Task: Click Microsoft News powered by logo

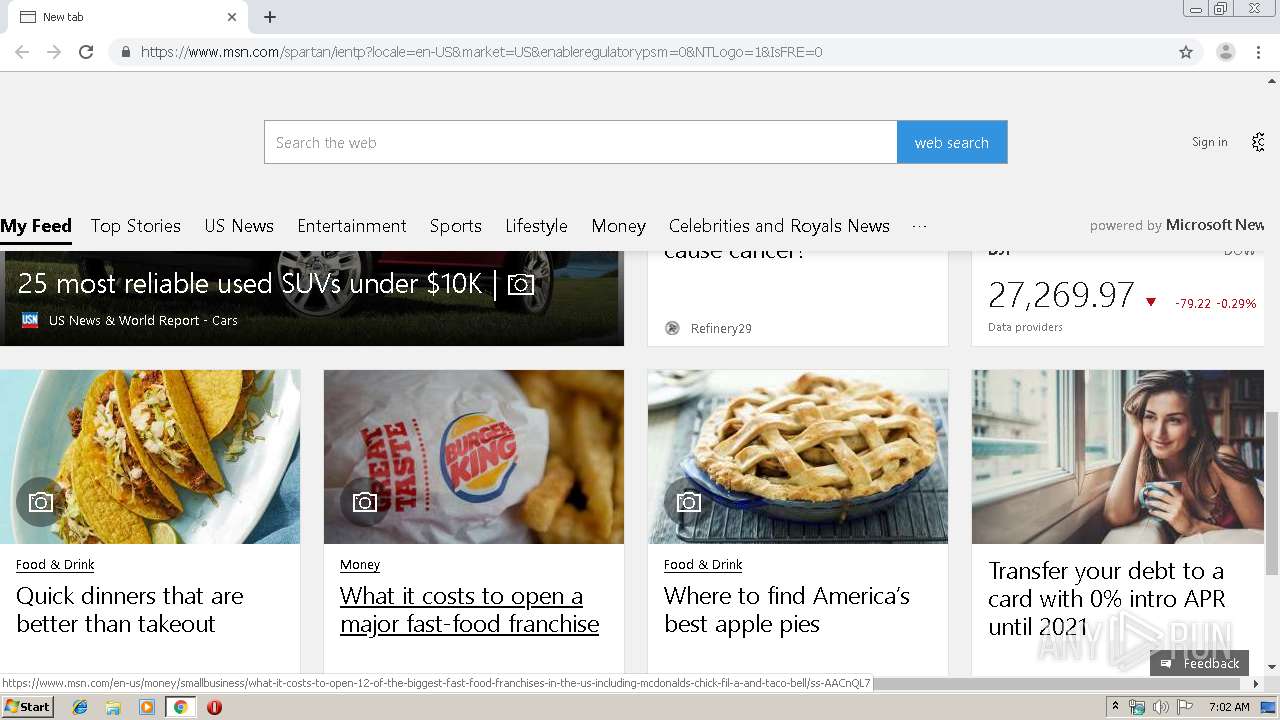Action: (1215, 225)
